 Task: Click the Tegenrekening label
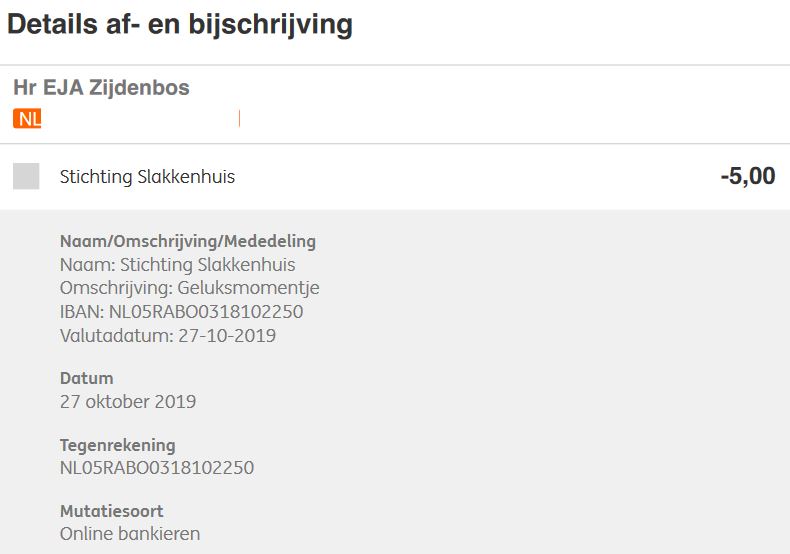(x=118, y=445)
